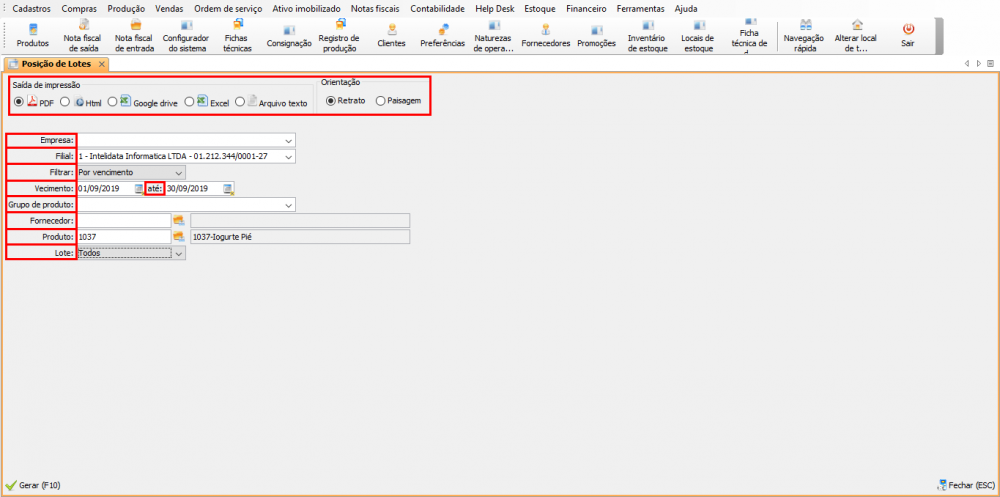Open the Filtrar Por vencimento dropdown
The width and height of the screenshot is (1000, 497).
[179, 172]
